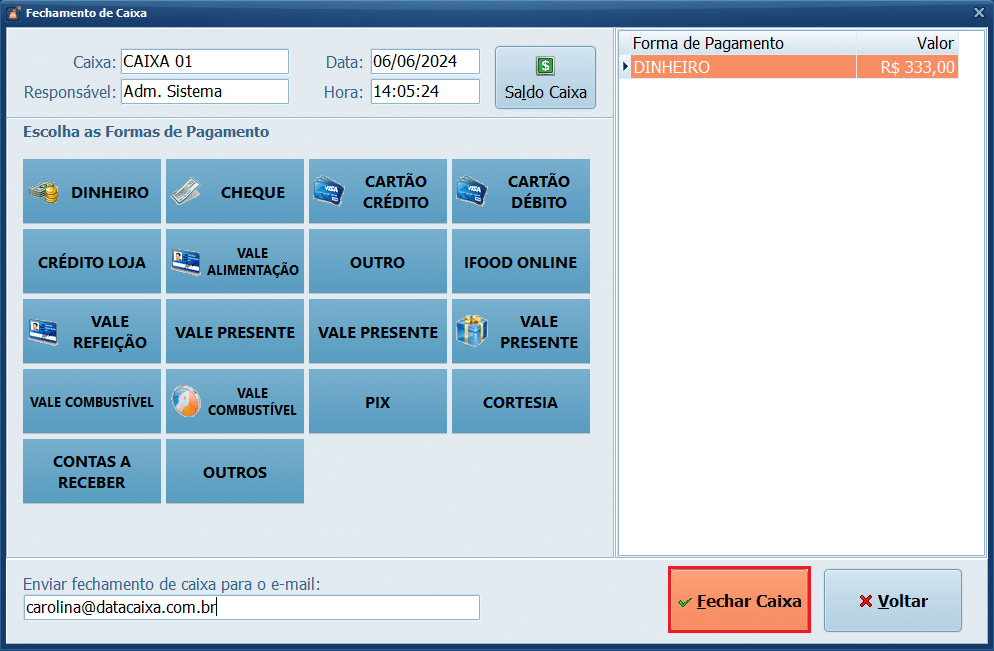The height and width of the screenshot is (651, 994).
Task: Click the title bar application icon
Action: (13, 13)
